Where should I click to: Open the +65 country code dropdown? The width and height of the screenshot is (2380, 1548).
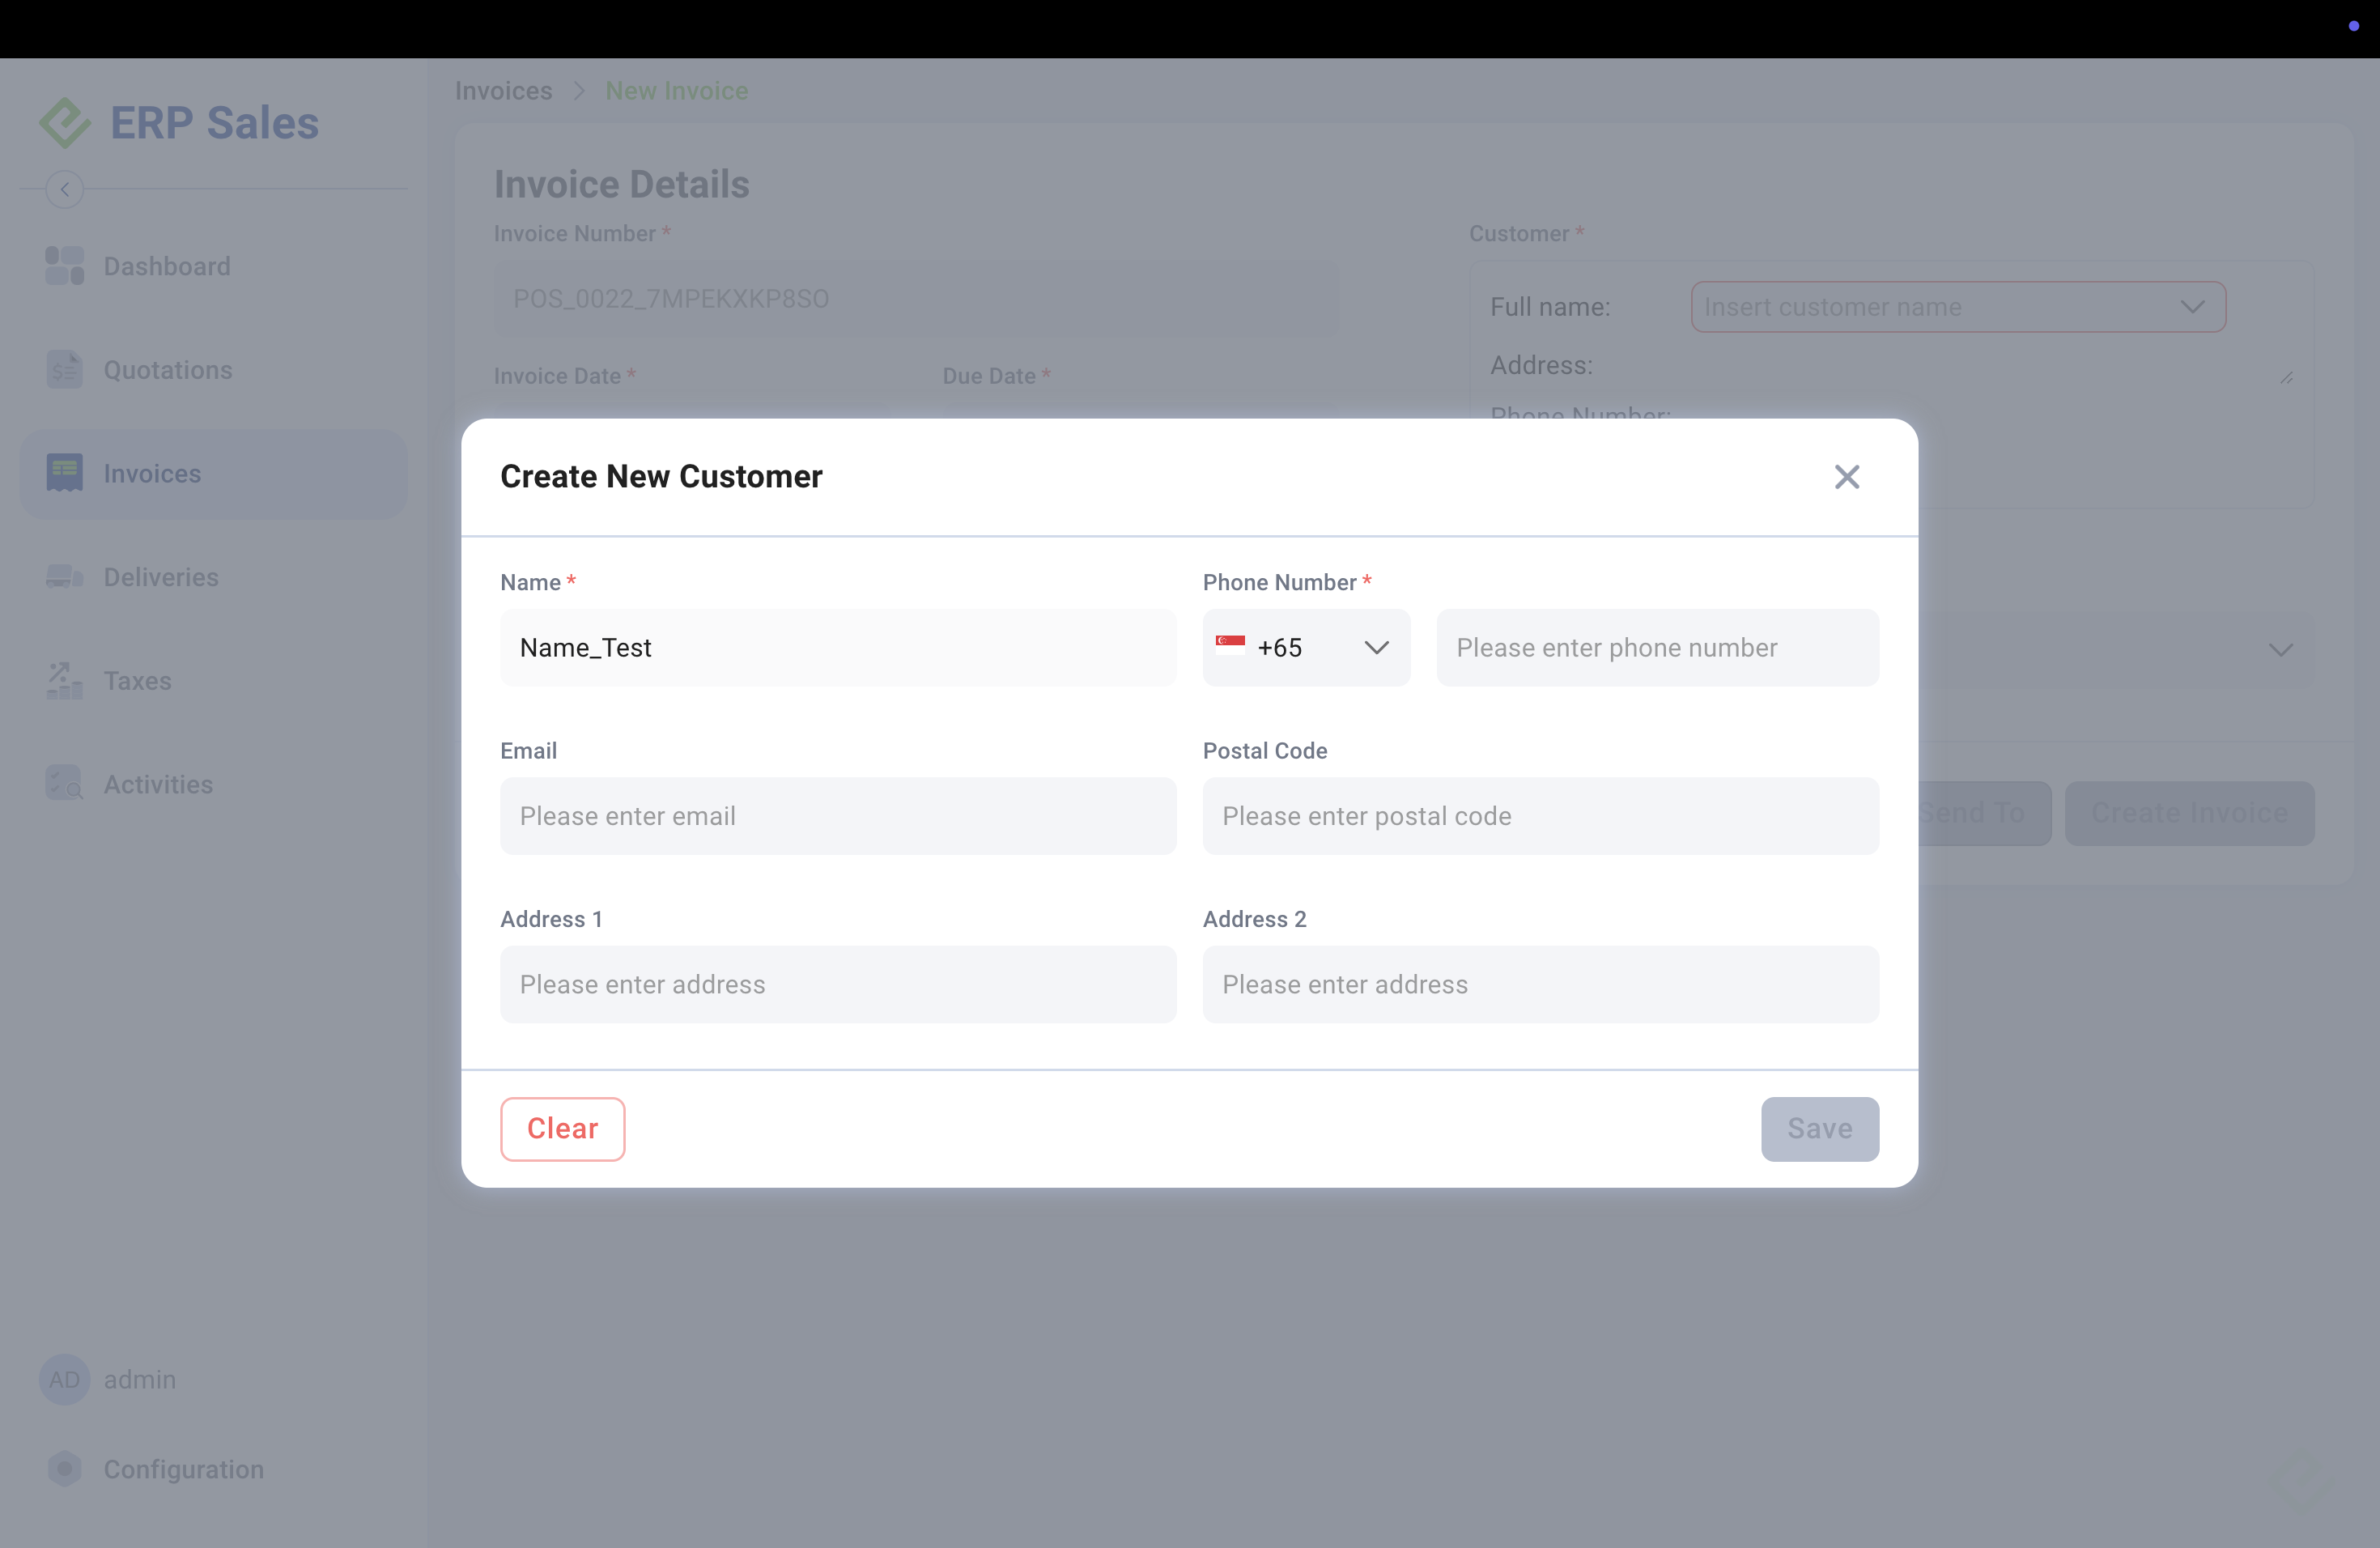point(1306,648)
